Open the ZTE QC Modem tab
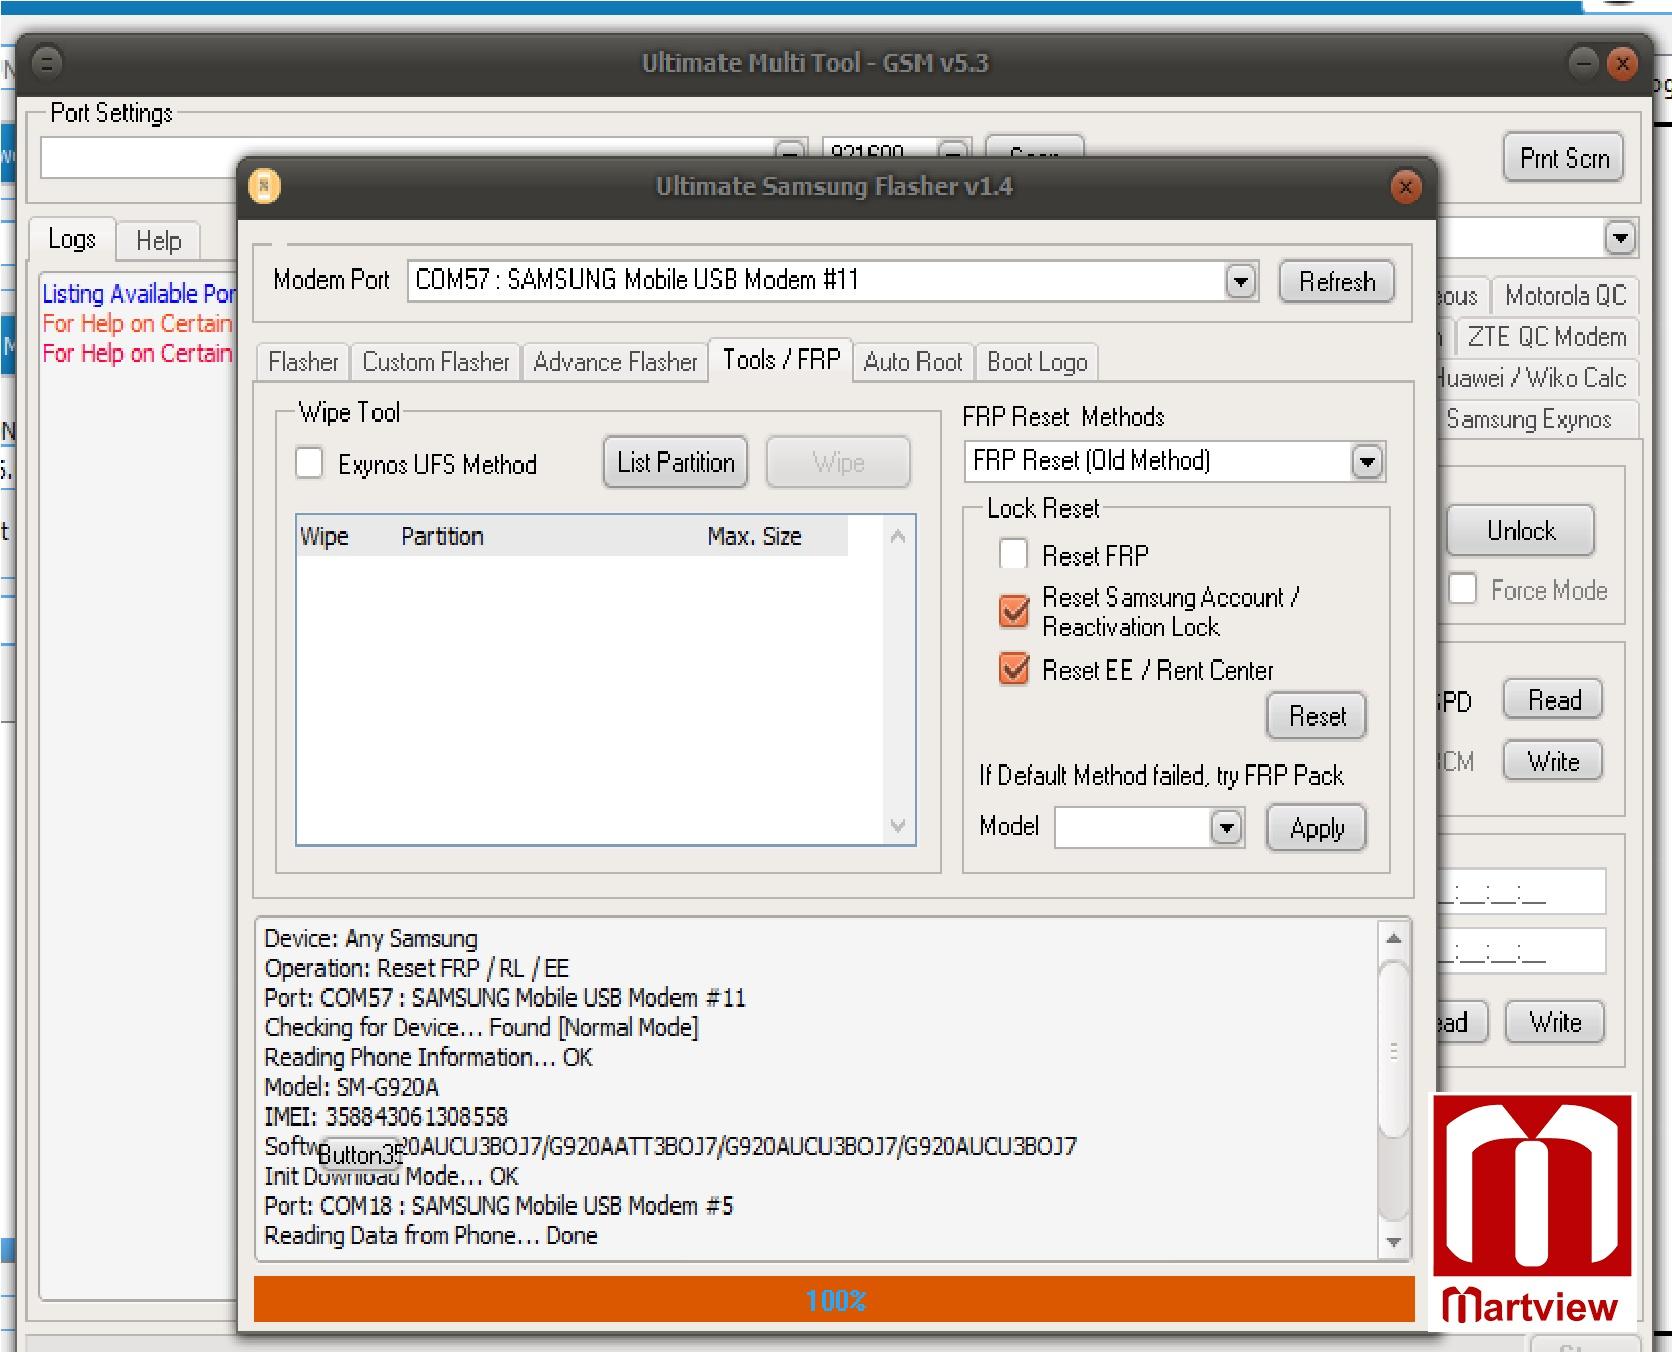This screenshot has height=1352, width=1672. [x=1546, y=337]
